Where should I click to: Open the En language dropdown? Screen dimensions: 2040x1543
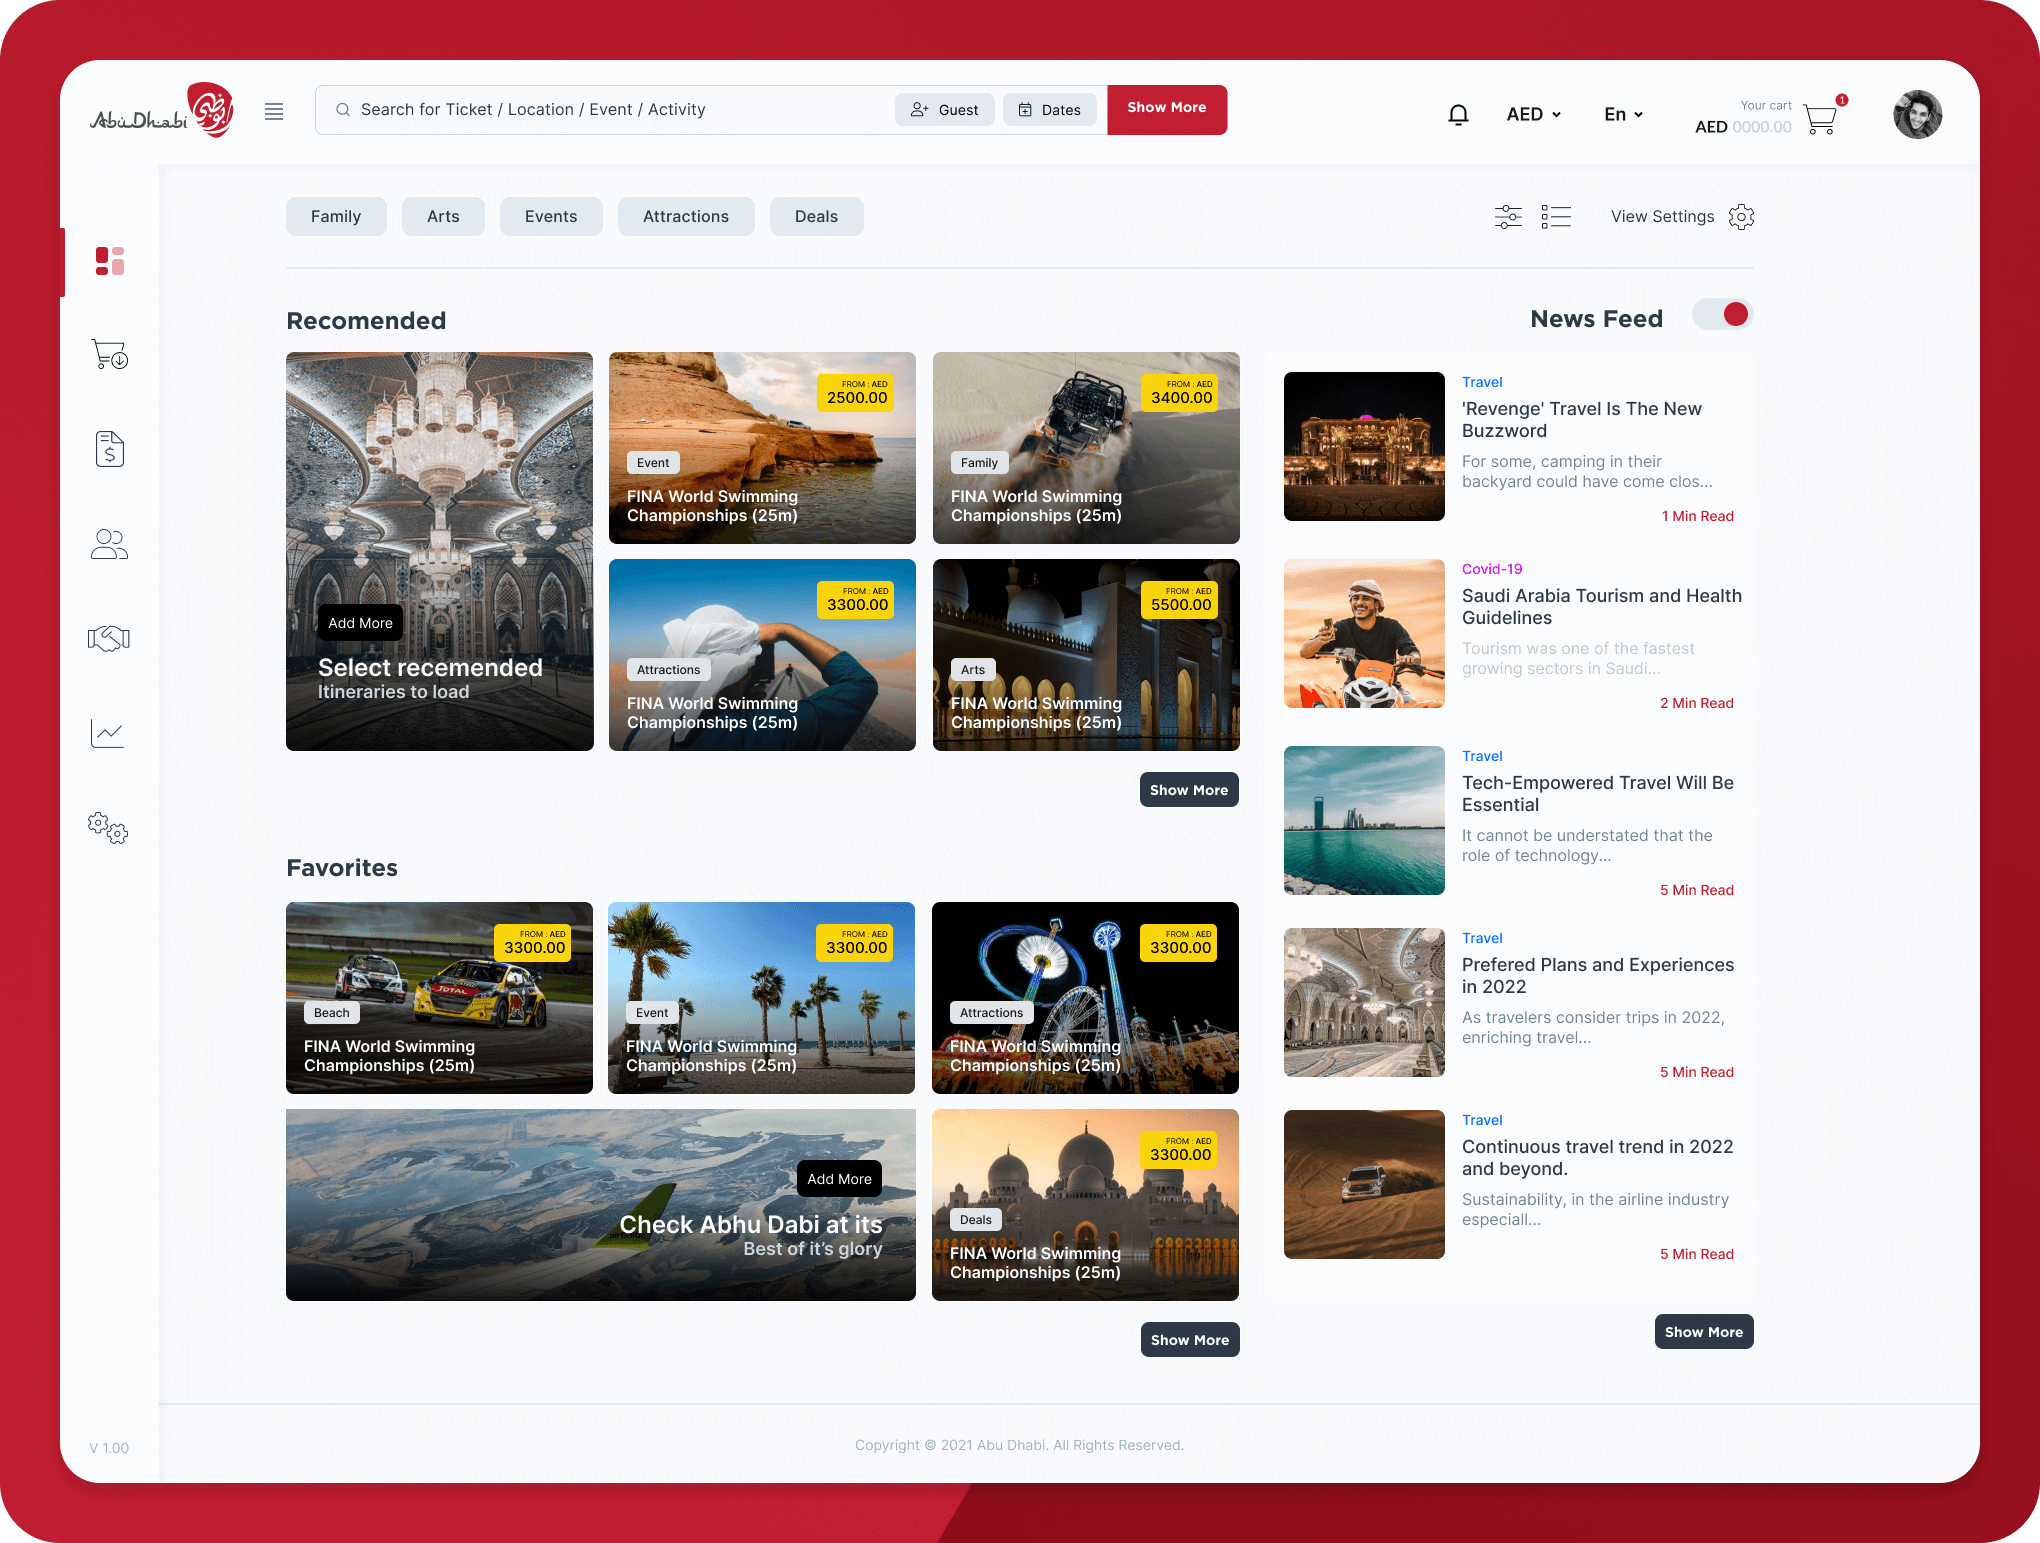[1624, 115]
